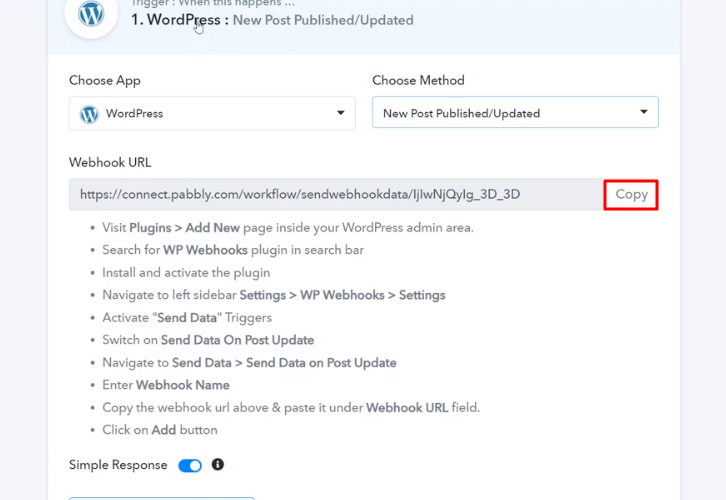
Task: Click instruction 'Switch on Send Data On Post Update'
Action: tap(208, 340)
